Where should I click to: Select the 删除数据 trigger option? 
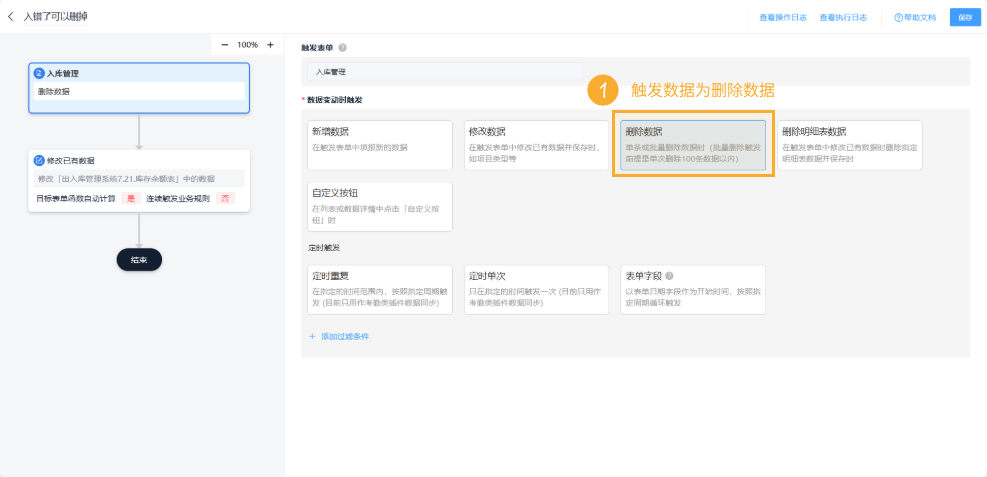(x=693, y=145)
